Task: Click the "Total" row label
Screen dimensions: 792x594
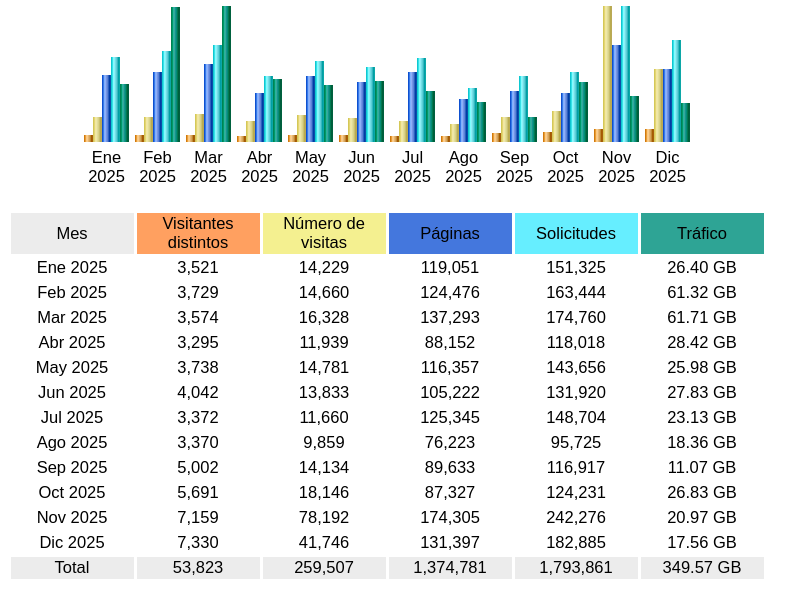Action: tap(72, 567)
